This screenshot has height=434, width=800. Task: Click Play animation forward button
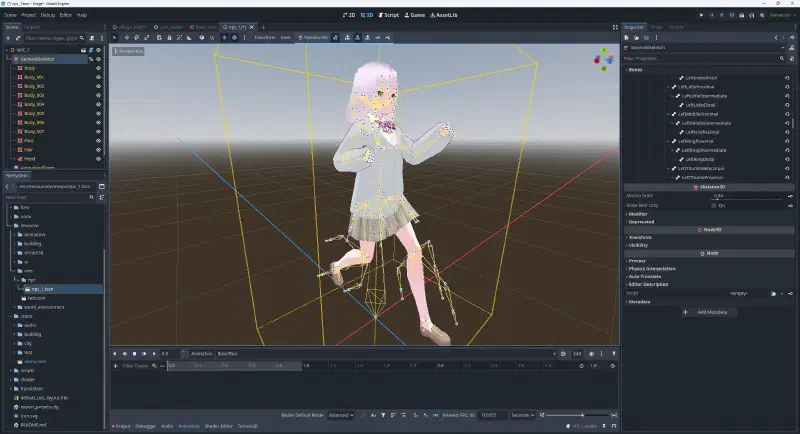(x=154, y=353)
